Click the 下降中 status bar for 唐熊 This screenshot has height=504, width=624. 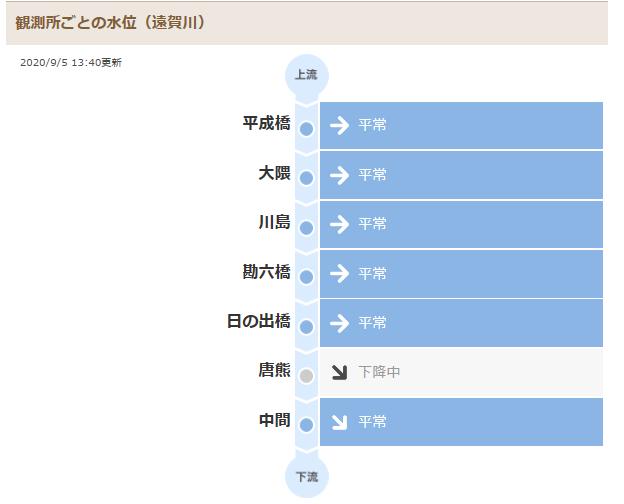461,373
